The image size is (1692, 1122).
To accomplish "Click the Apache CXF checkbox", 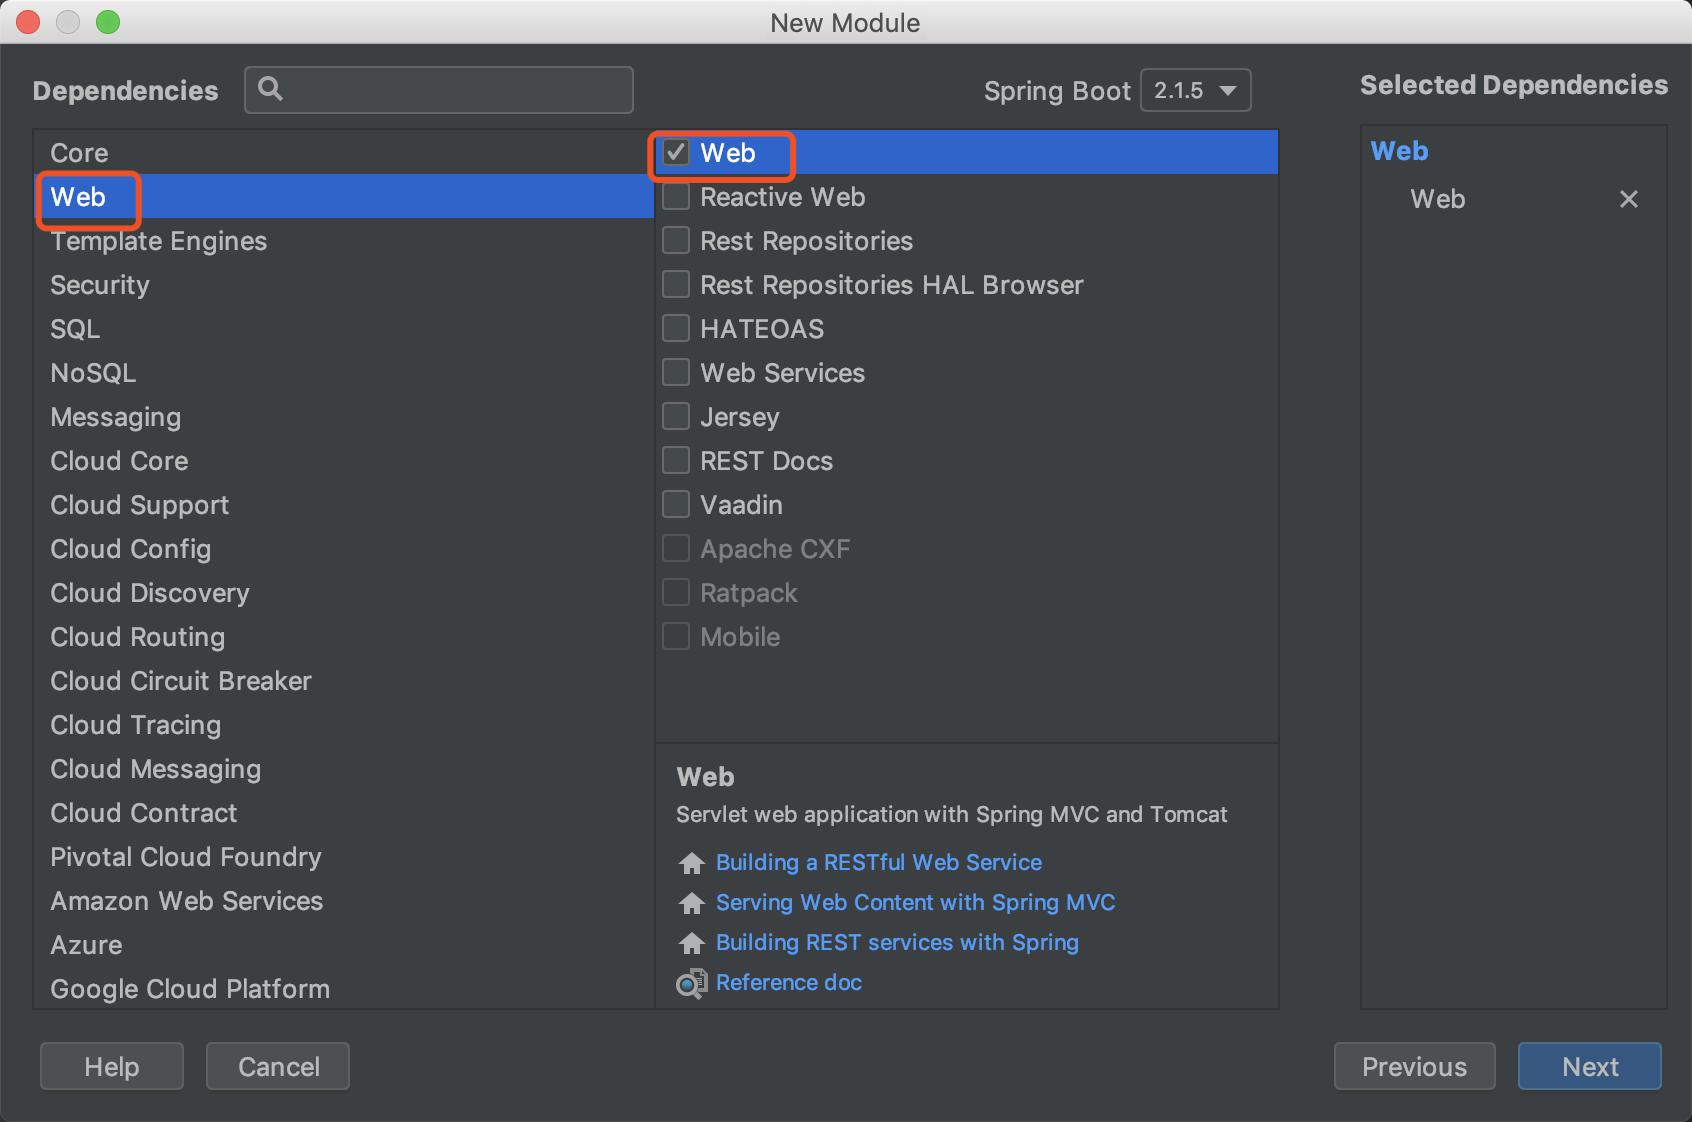I will [676, 549].
